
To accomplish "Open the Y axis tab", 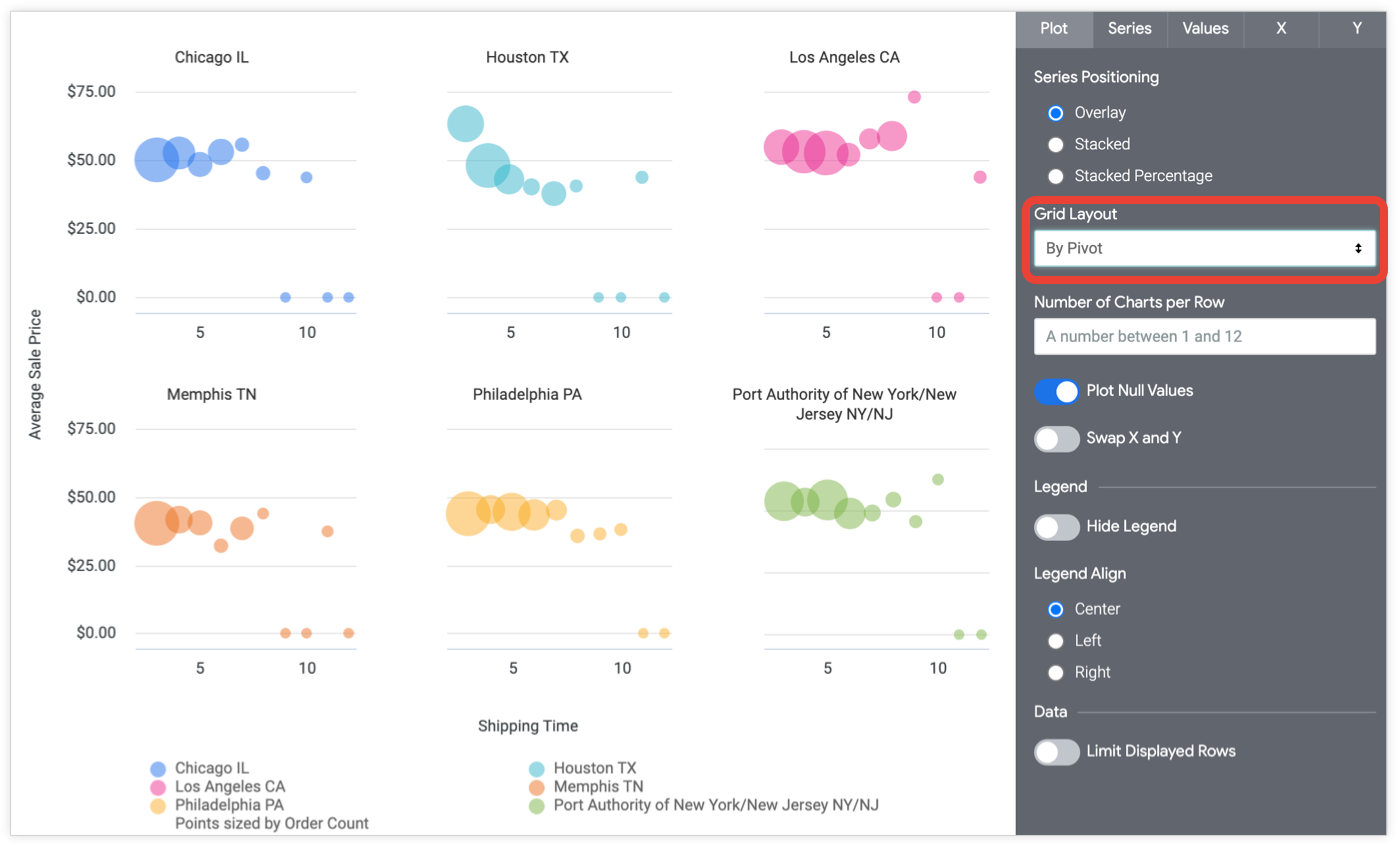I will pos(1356,28).
